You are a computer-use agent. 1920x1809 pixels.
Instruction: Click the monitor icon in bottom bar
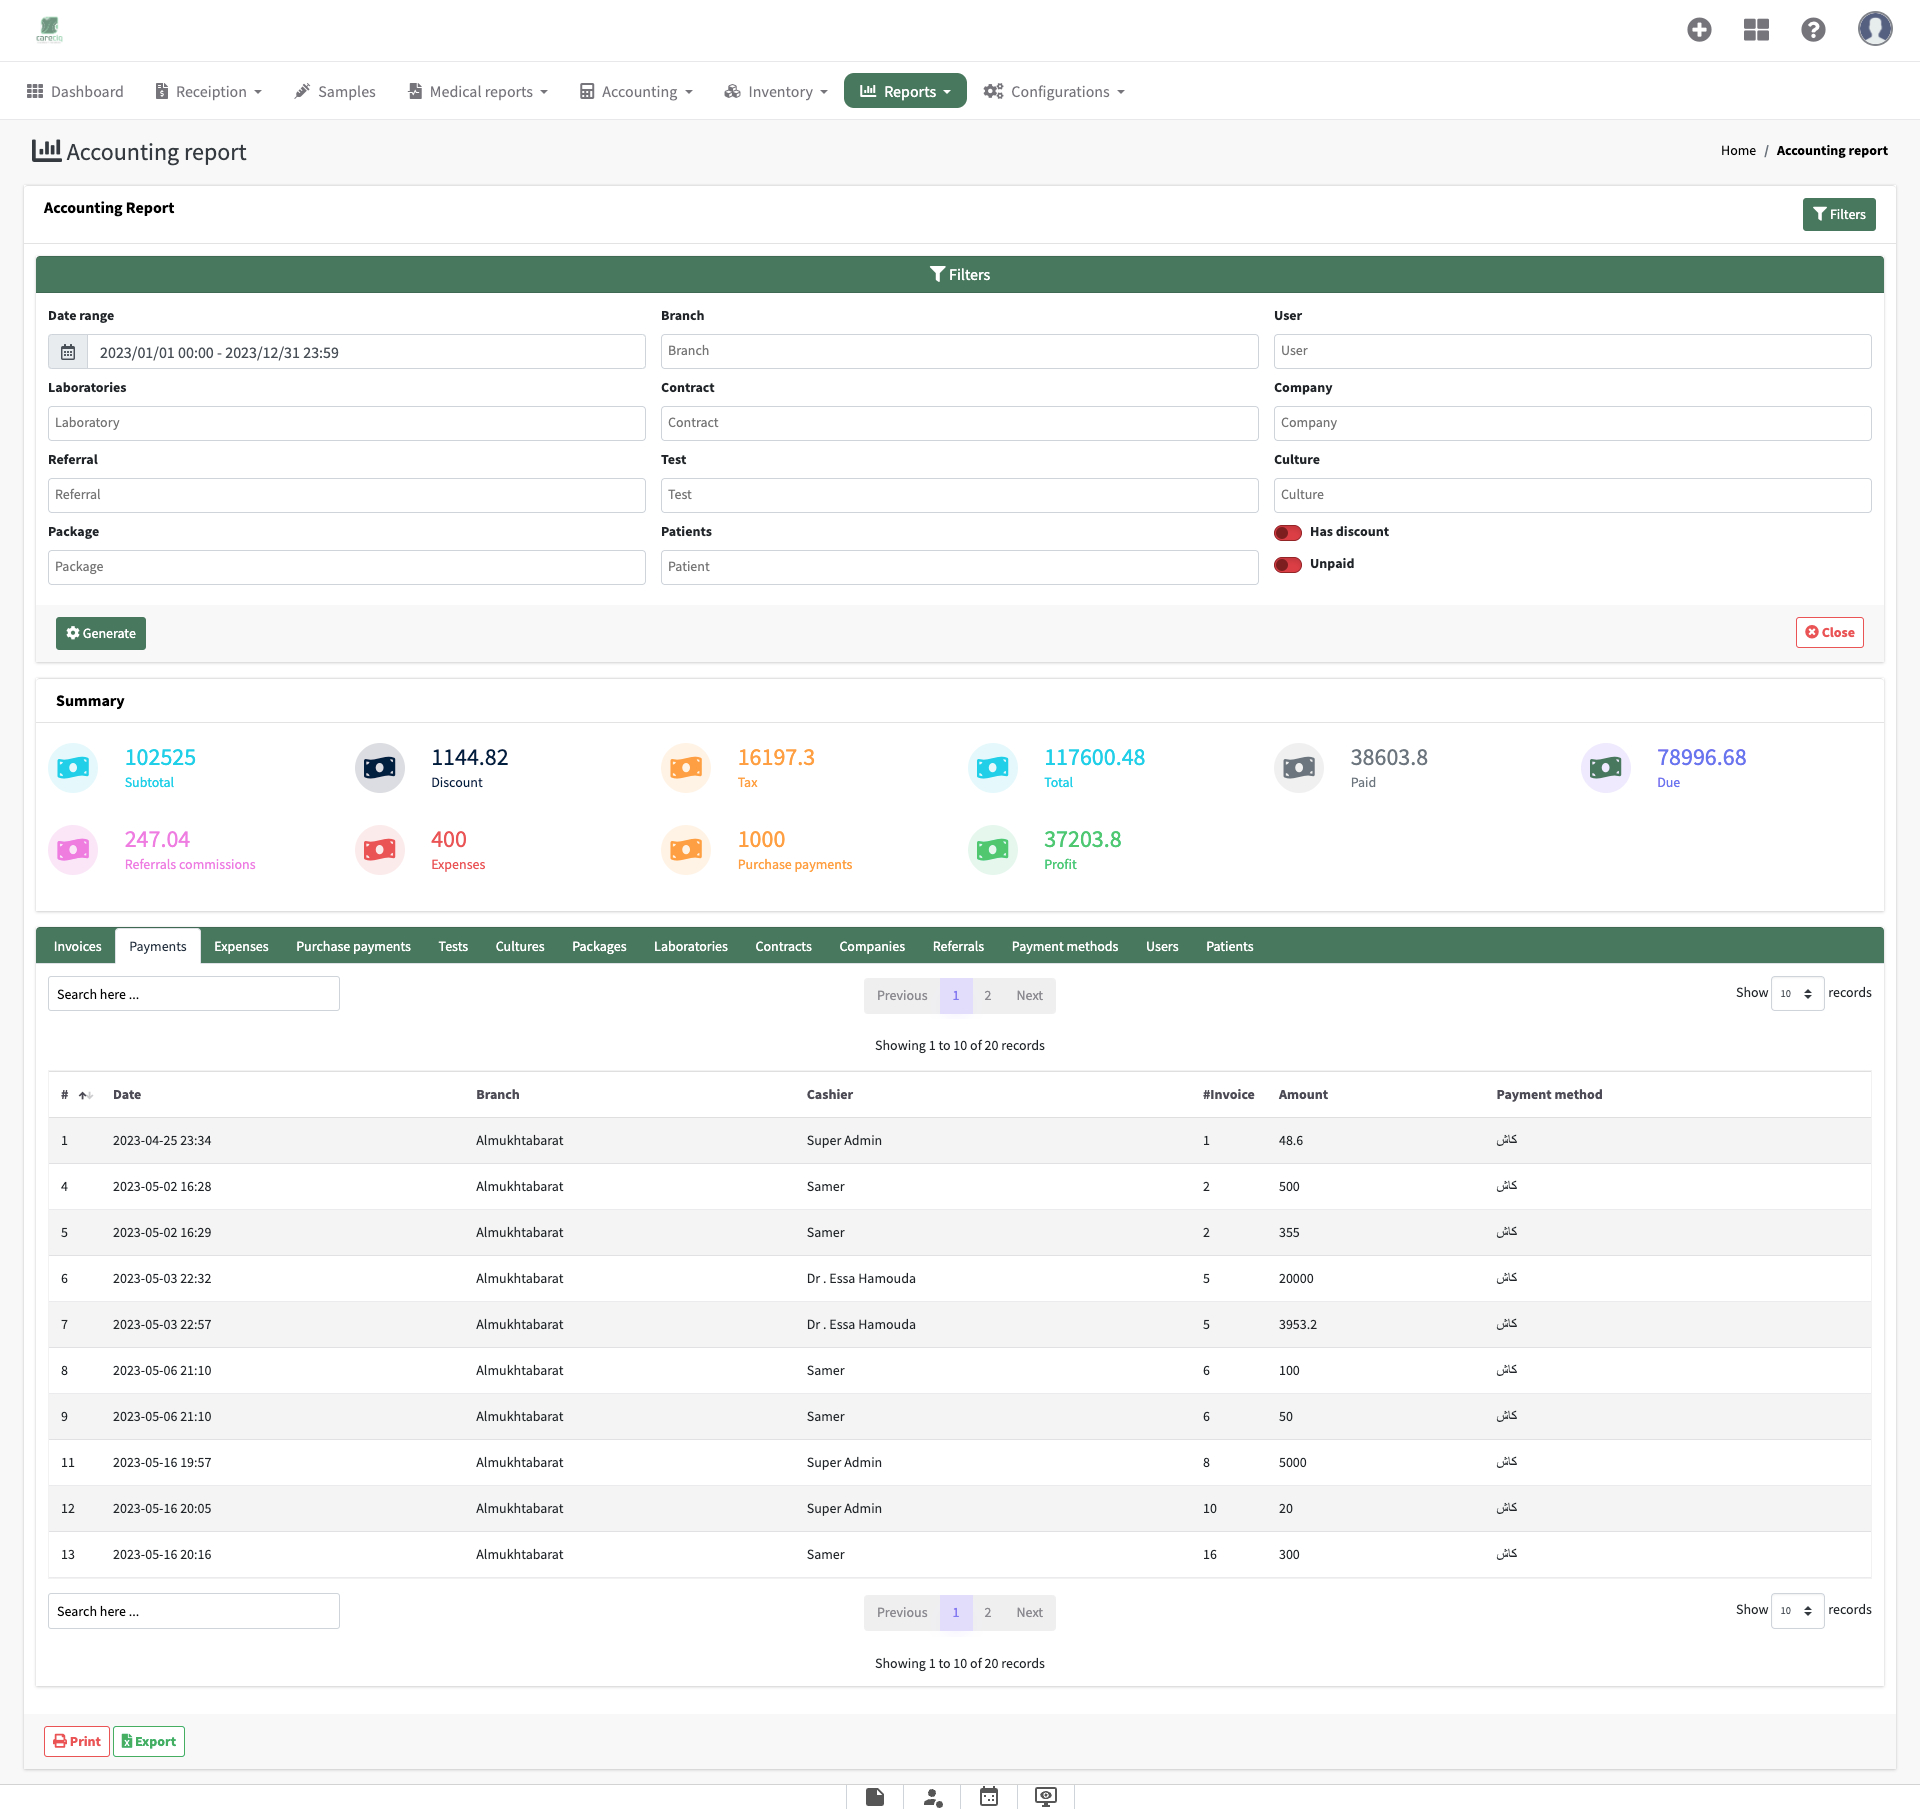click(x=1046, y=1797)
